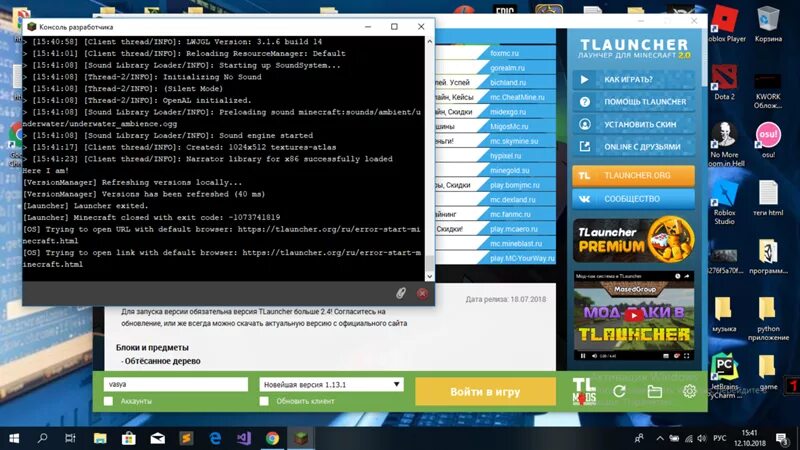This screenshot has width=800, height=450.
Task: Select server foxmc.ru in list
Action: [504, 53]
